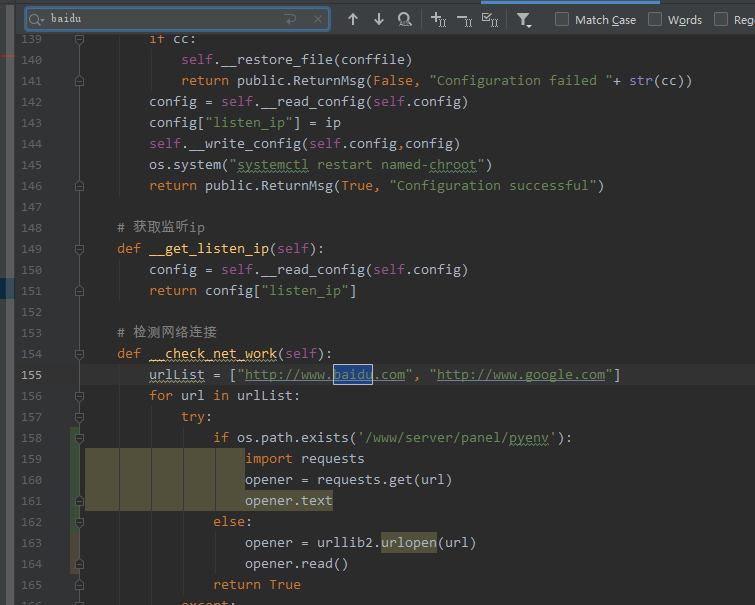Add selection for next occurrence icon
Screen dimensions: 755x605
[437, 19]
